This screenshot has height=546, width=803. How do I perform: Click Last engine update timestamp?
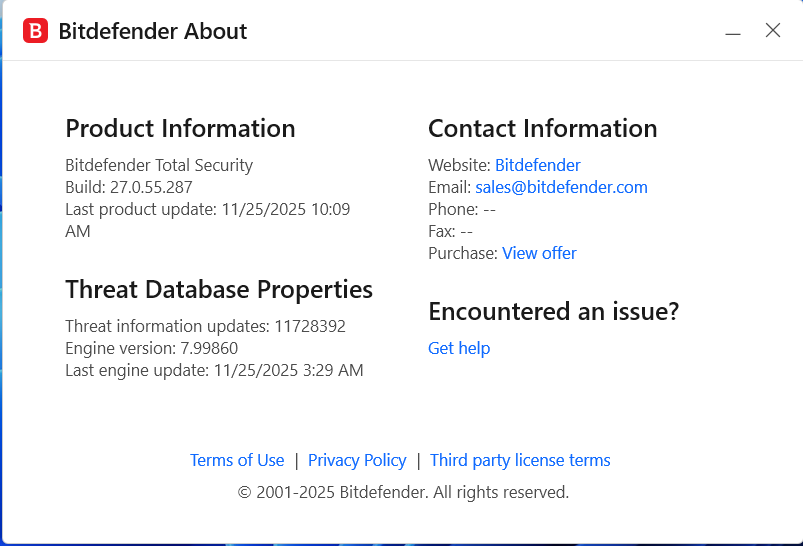(214, 370)
